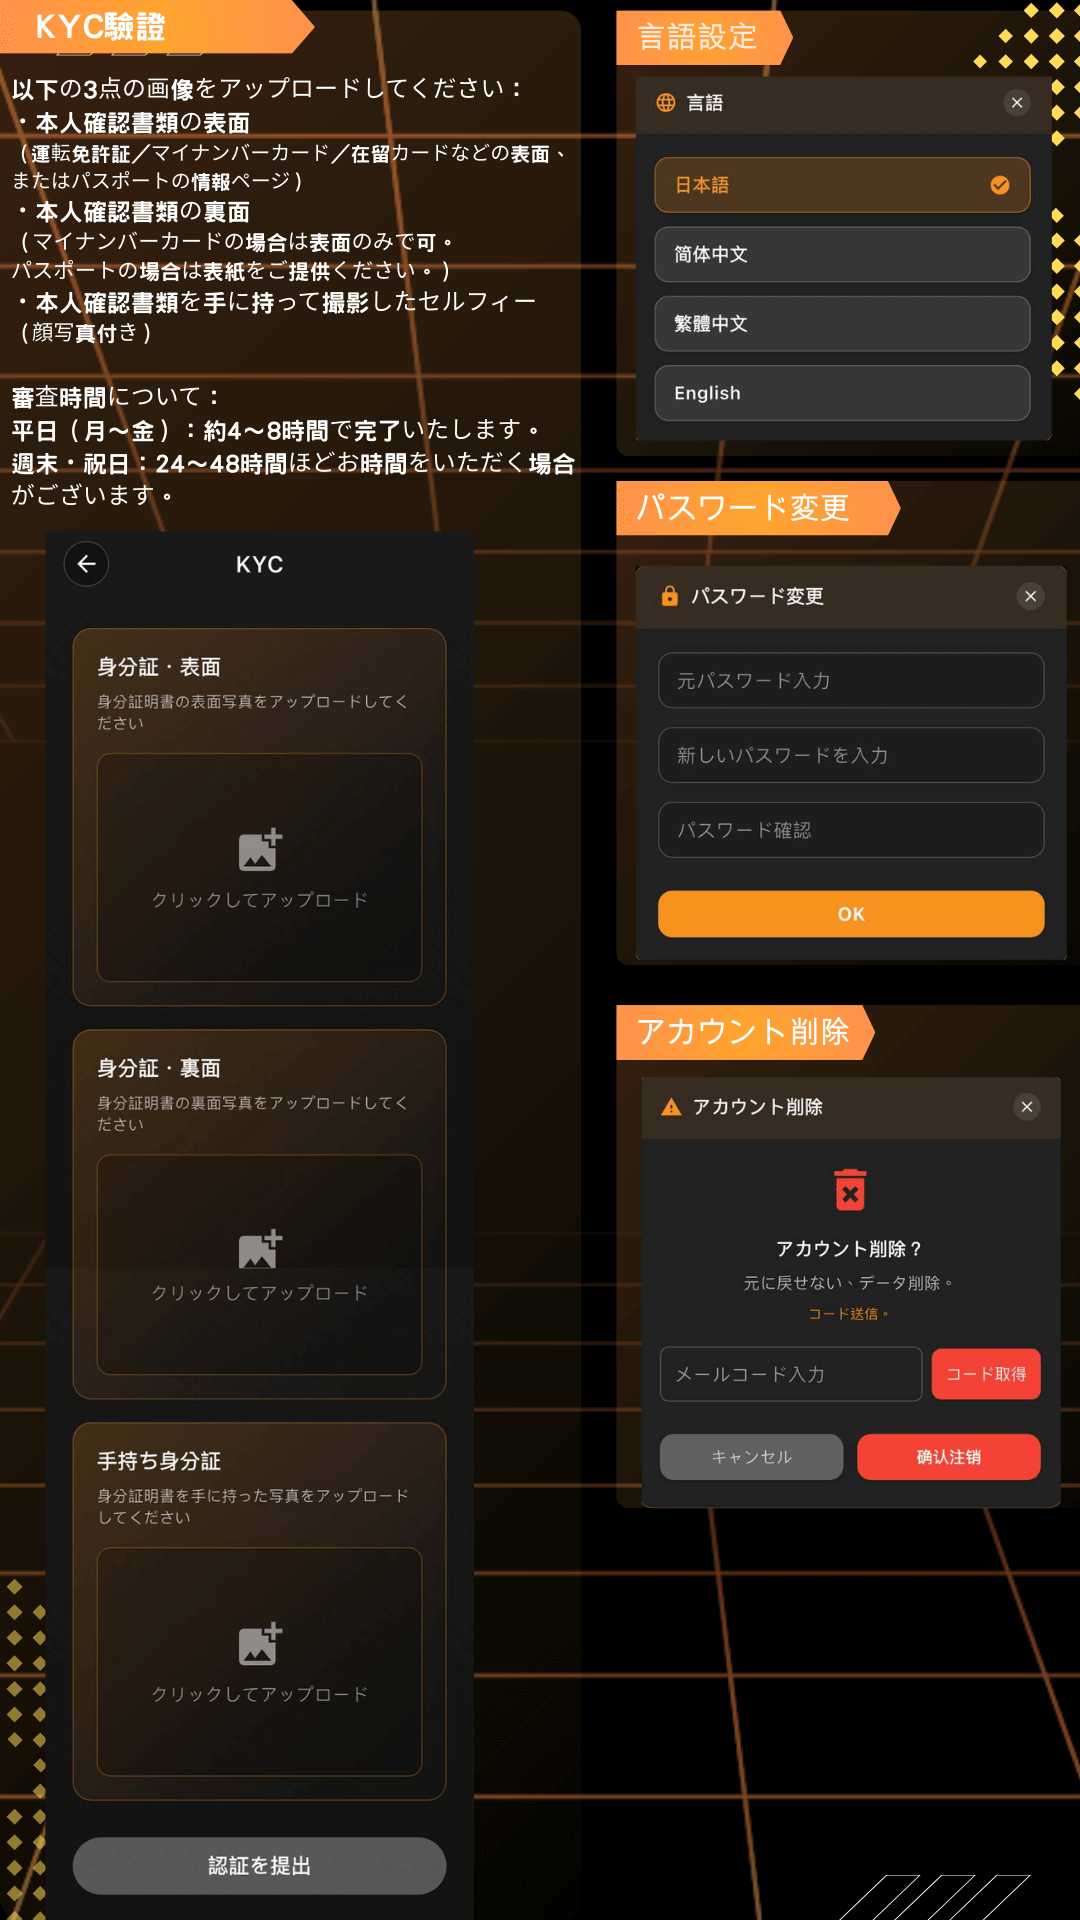The width and height of the screenshot is (1080, 1920).
Task: Submit with the 認証を提出 button
Action: 259,1866
